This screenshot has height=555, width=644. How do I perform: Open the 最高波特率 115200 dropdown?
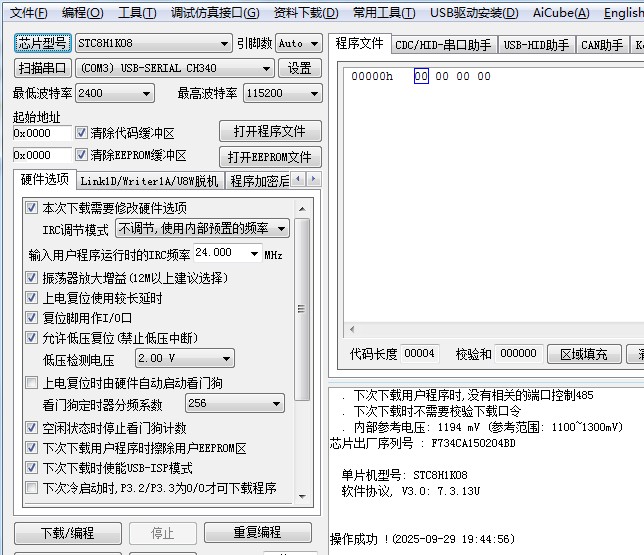click(314, 94)
